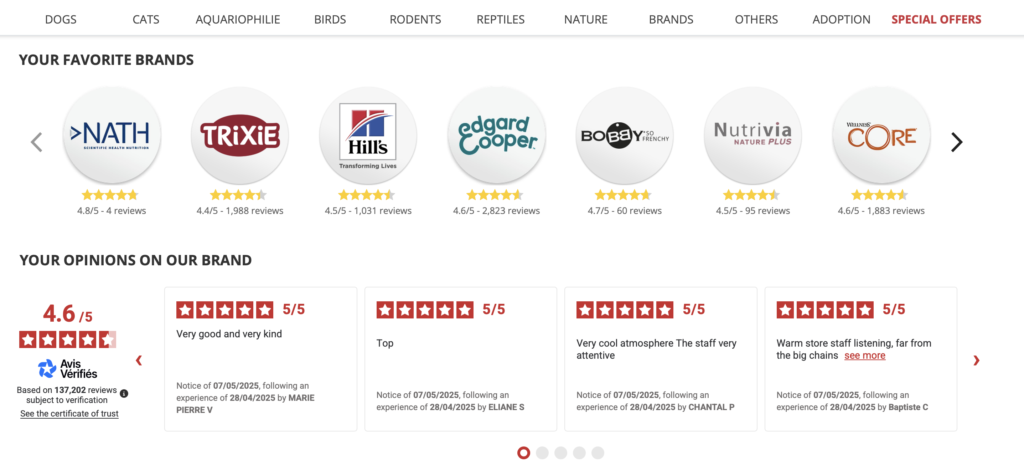Open the NATH brand logo

(112, 135)
